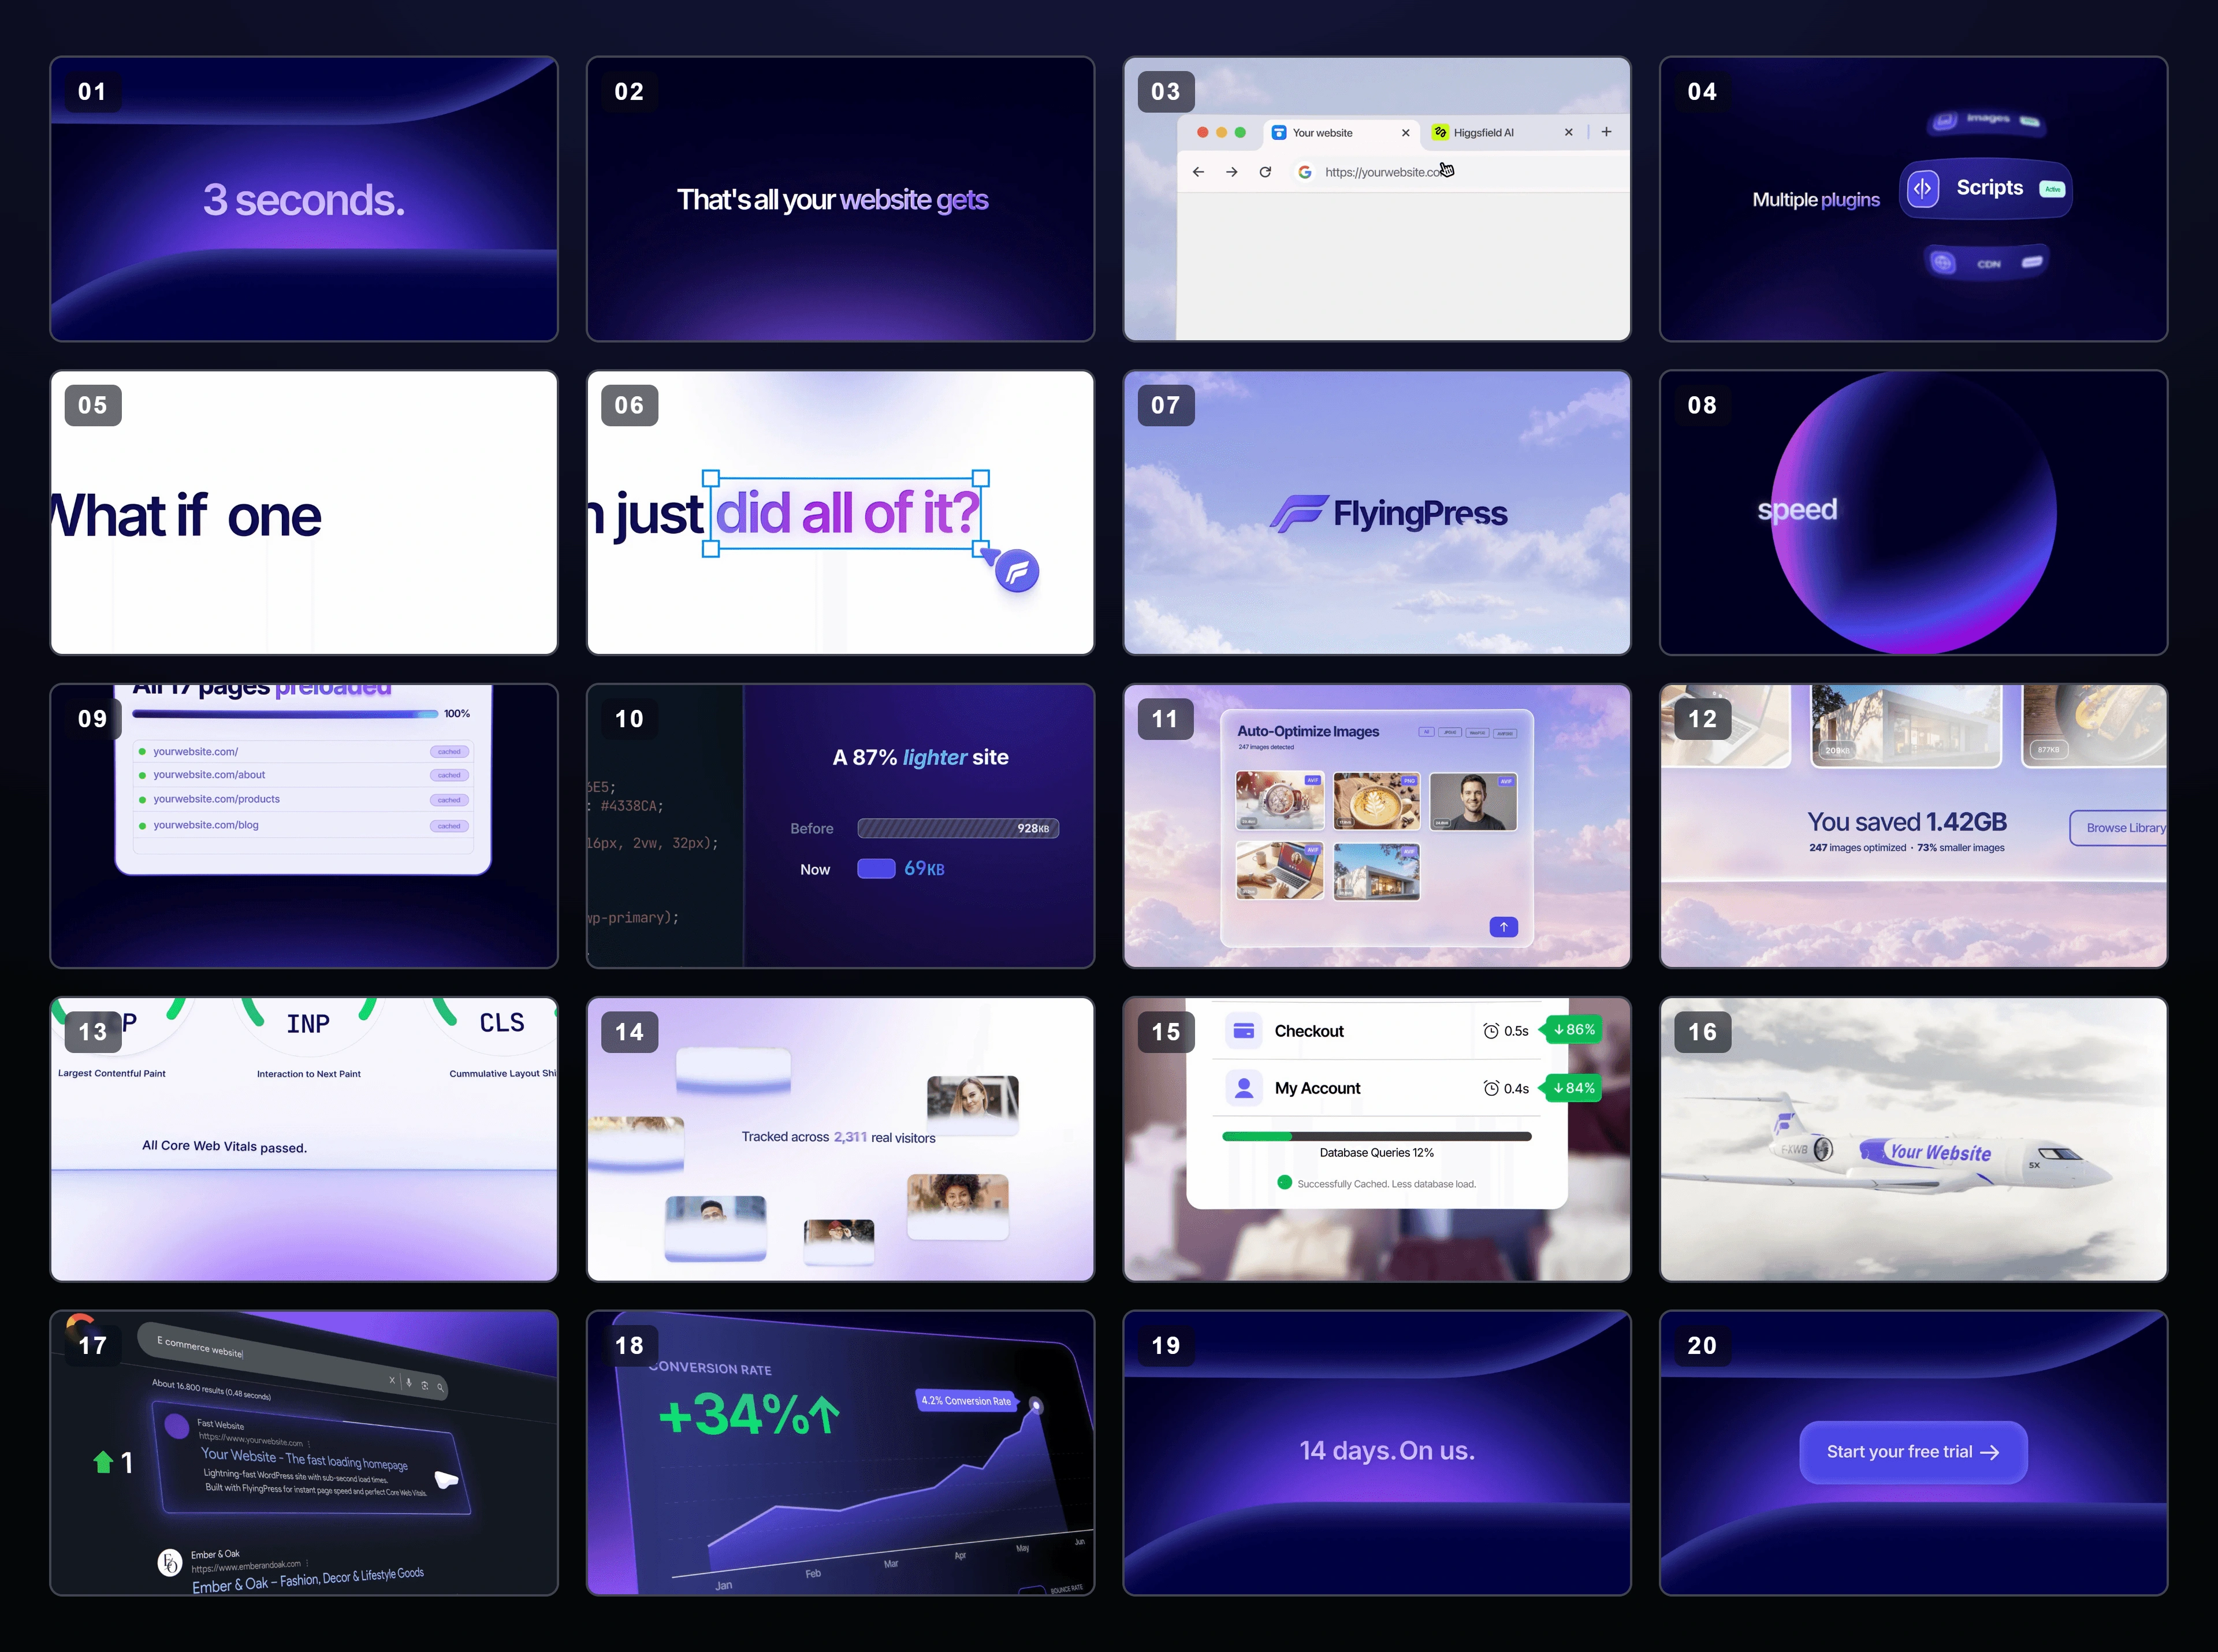Close the 'Higgsfield AI' browser tab

click(1568, 132)
